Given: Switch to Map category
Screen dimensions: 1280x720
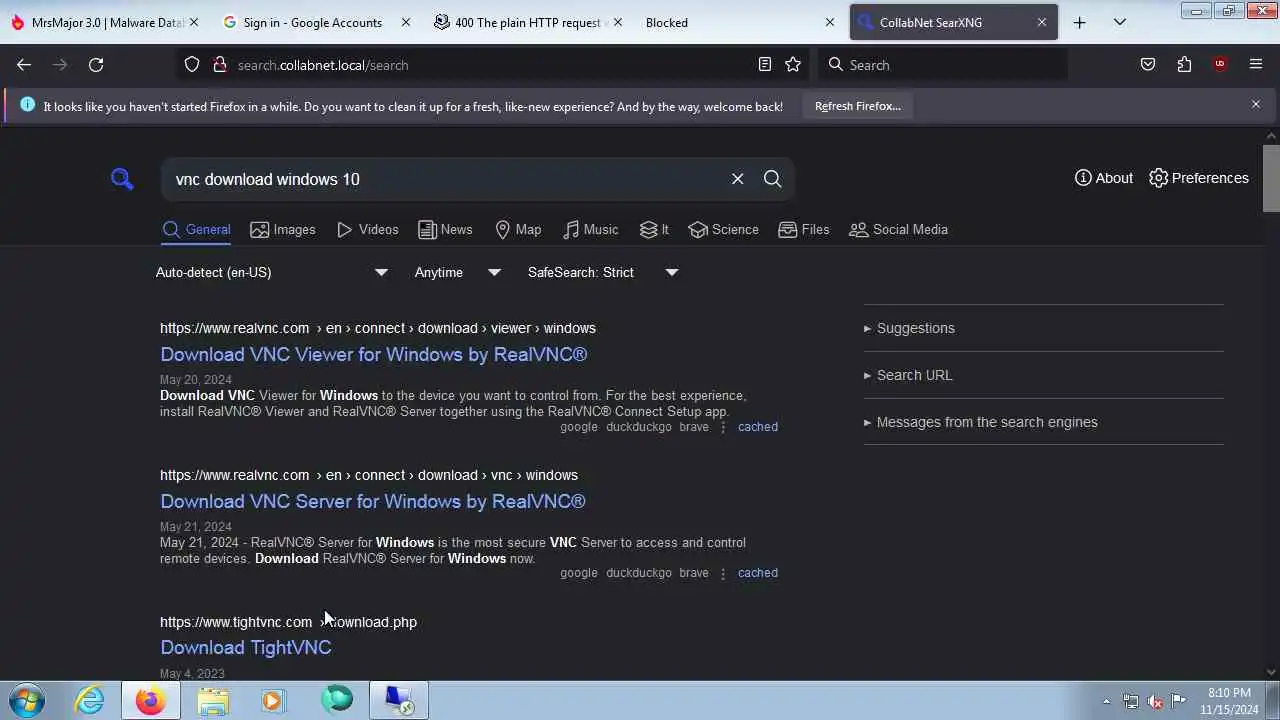Looking at the screenshot, I should 518,230.
